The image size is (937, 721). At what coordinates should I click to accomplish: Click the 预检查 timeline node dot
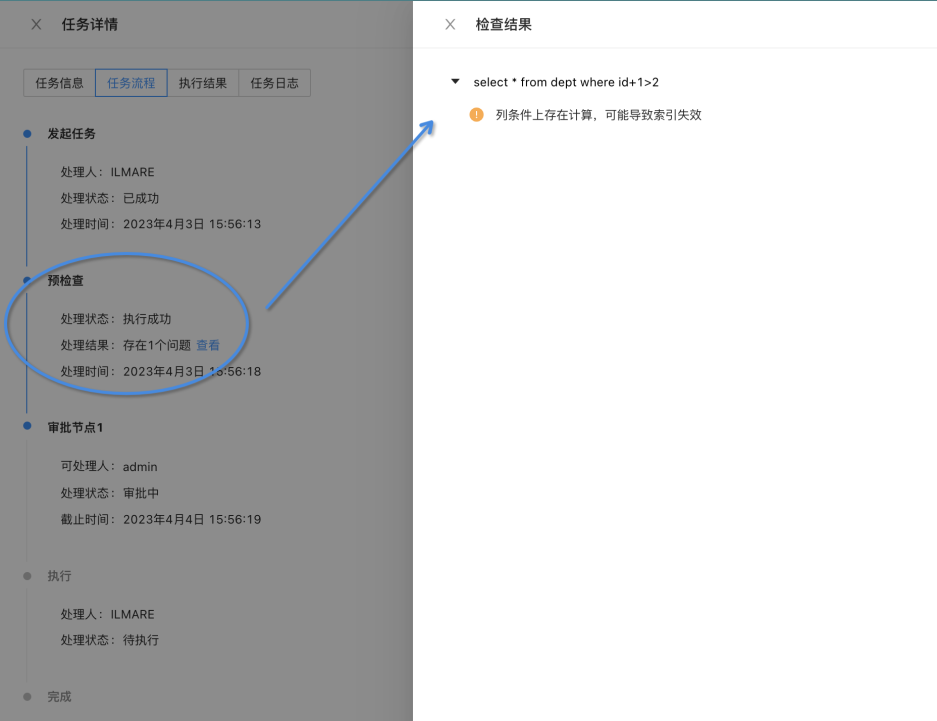[x=25, y=281]
